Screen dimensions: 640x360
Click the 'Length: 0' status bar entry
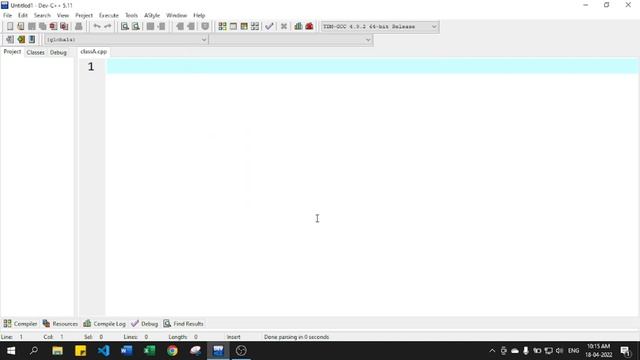pos(183,337)
